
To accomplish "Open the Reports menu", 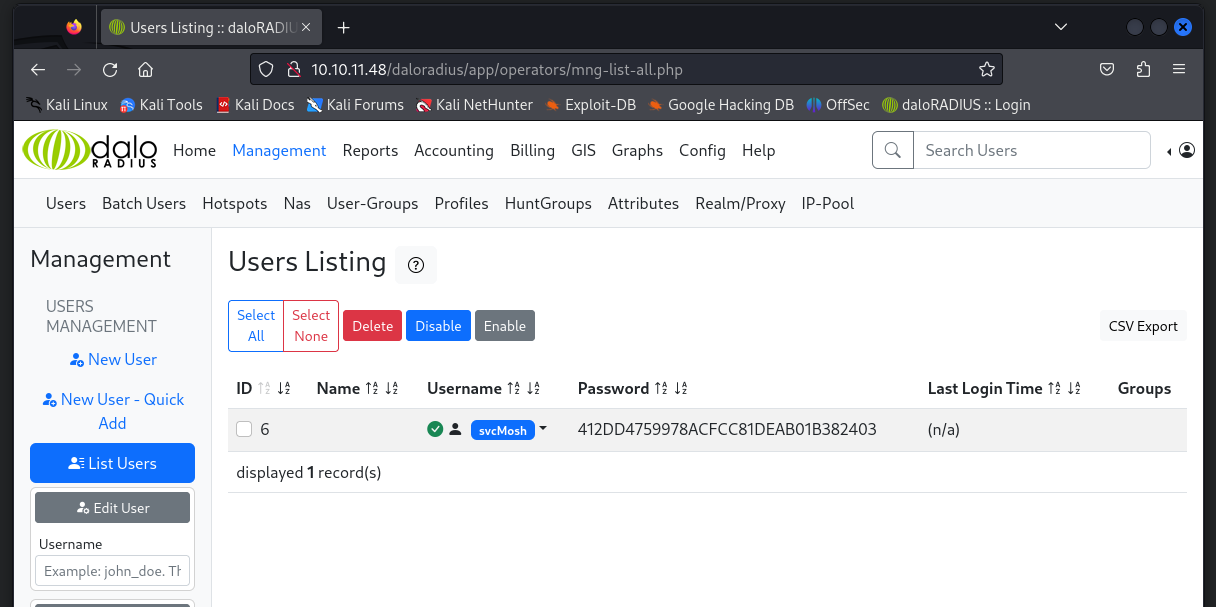I will 370,150.
